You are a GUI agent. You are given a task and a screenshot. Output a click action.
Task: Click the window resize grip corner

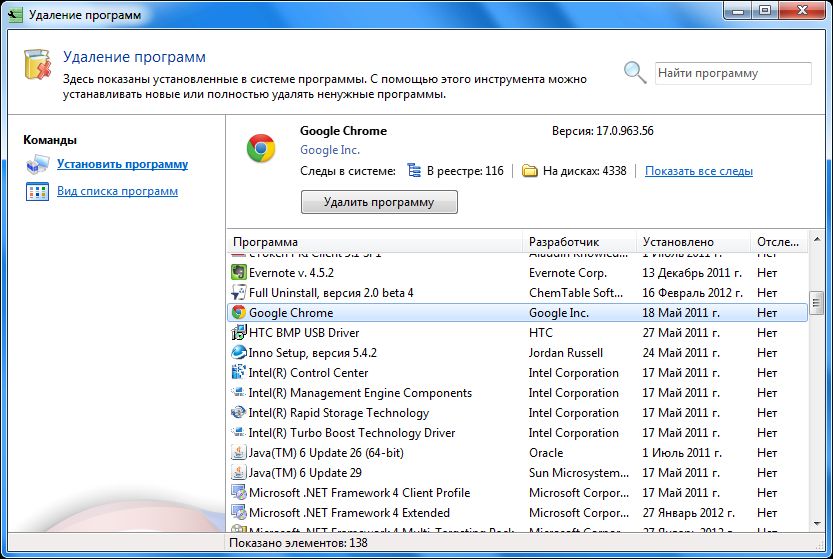[x=820, y=545]
